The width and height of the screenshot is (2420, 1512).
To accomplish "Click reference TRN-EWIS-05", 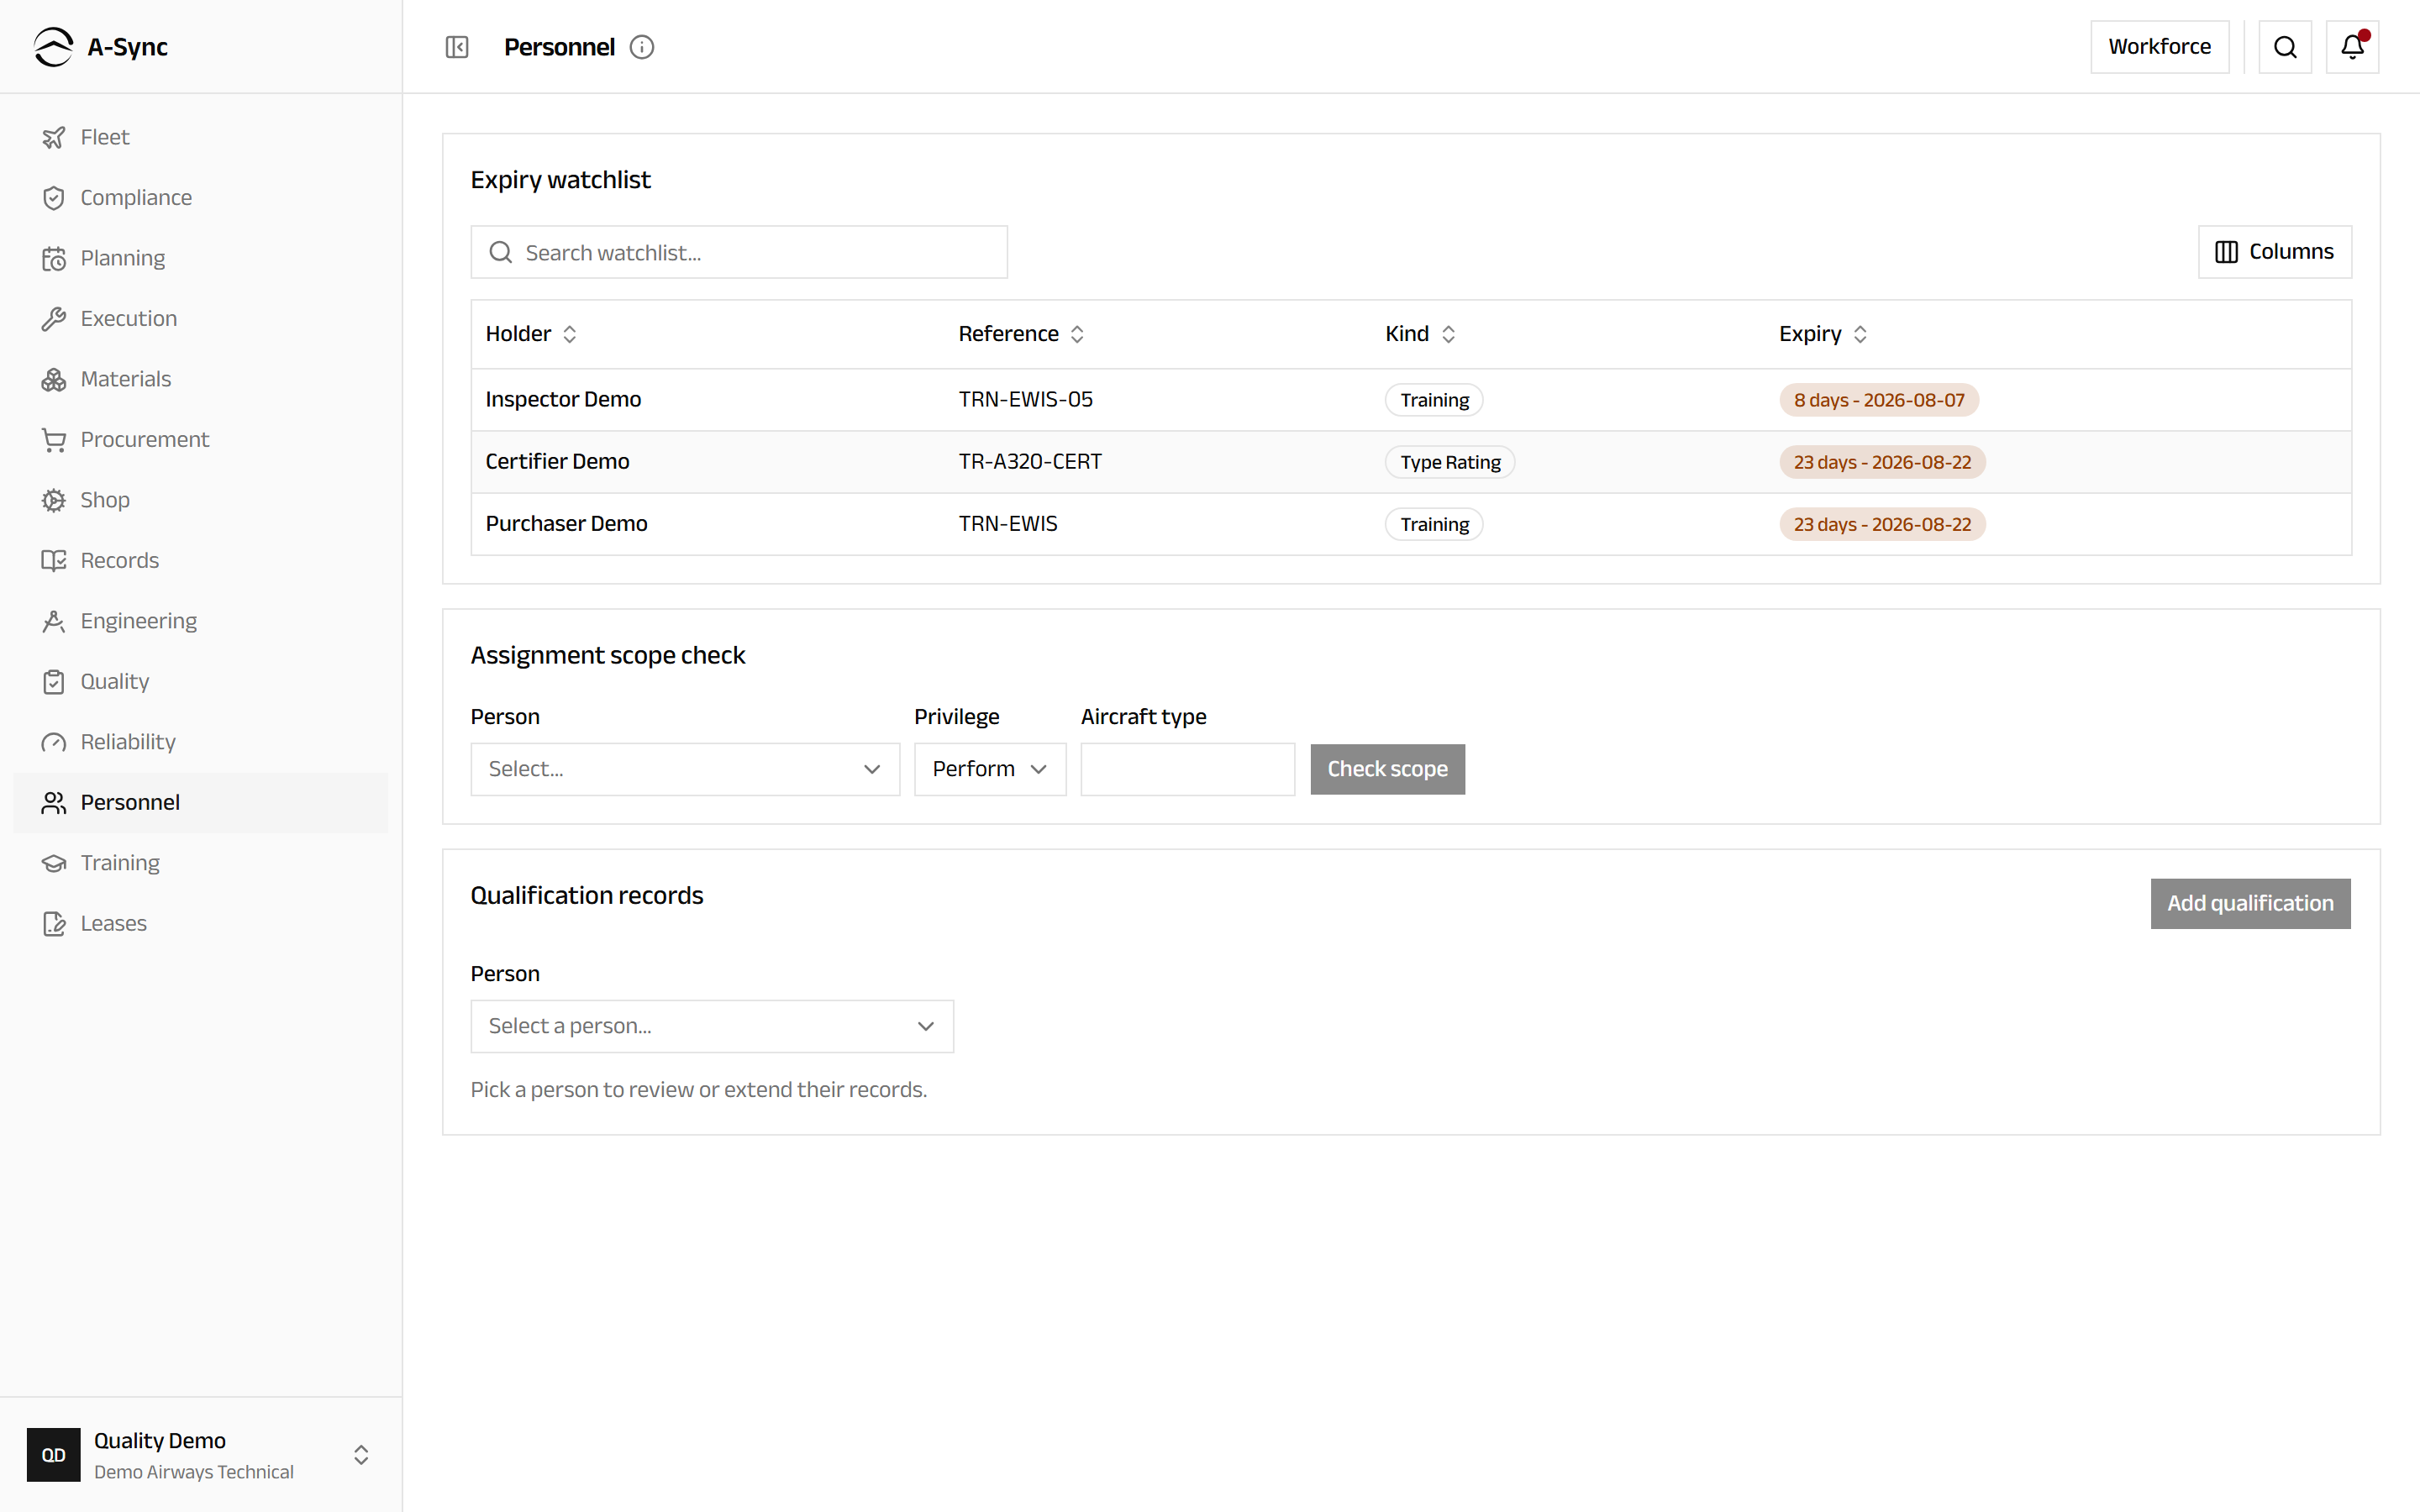I will [x=1026, y=400].
